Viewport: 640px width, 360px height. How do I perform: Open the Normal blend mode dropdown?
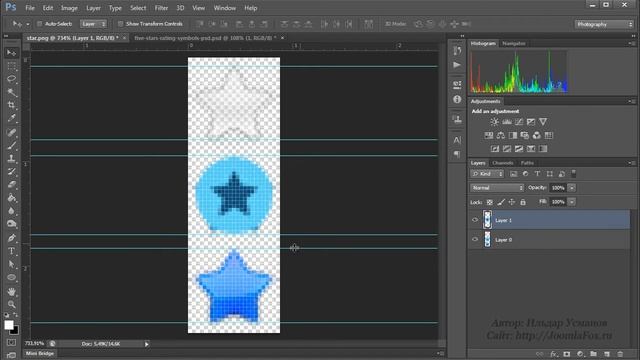[x=497, y=188]
